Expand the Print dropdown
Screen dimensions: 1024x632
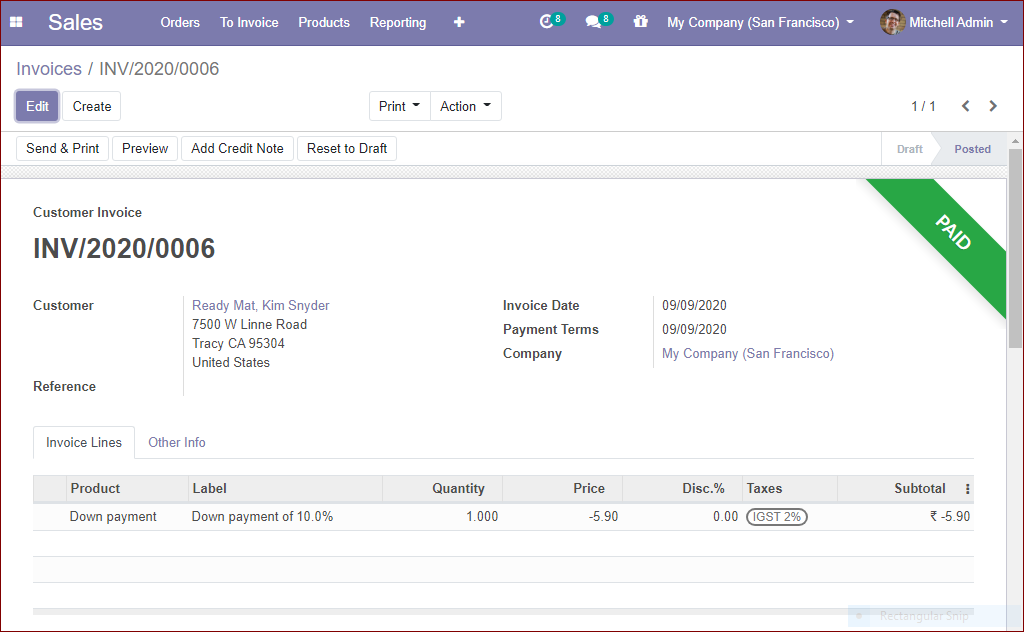click(x=400, y=106)
